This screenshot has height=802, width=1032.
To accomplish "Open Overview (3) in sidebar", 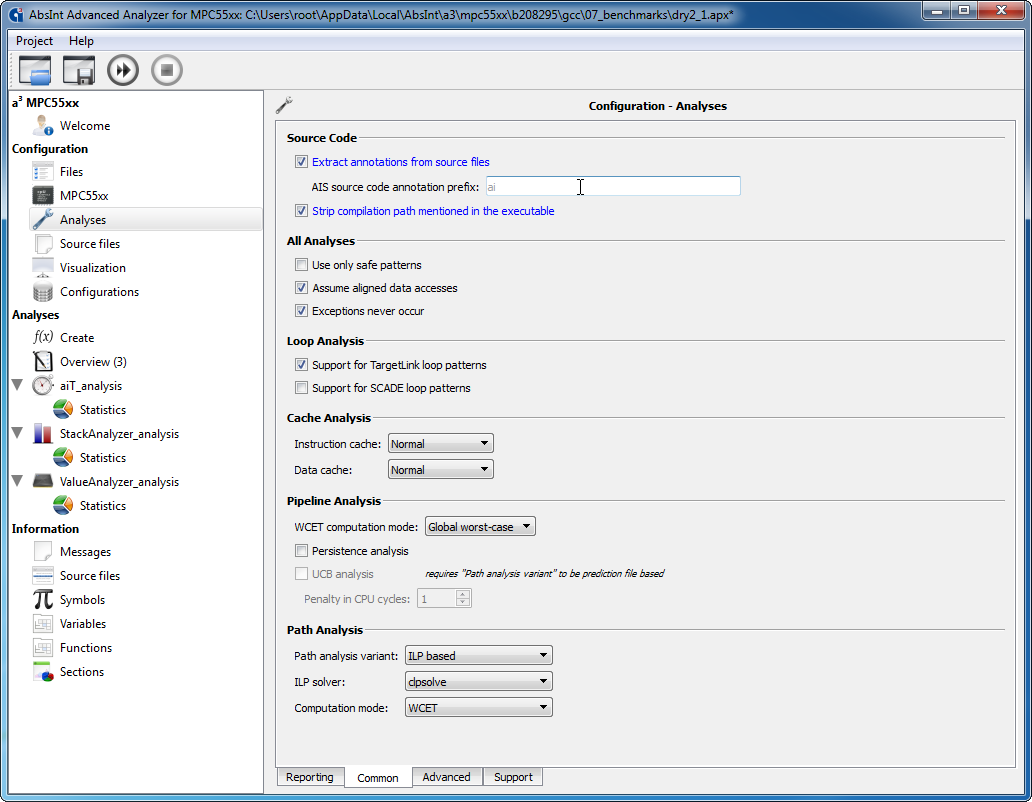I will click(x=93, y=362).
